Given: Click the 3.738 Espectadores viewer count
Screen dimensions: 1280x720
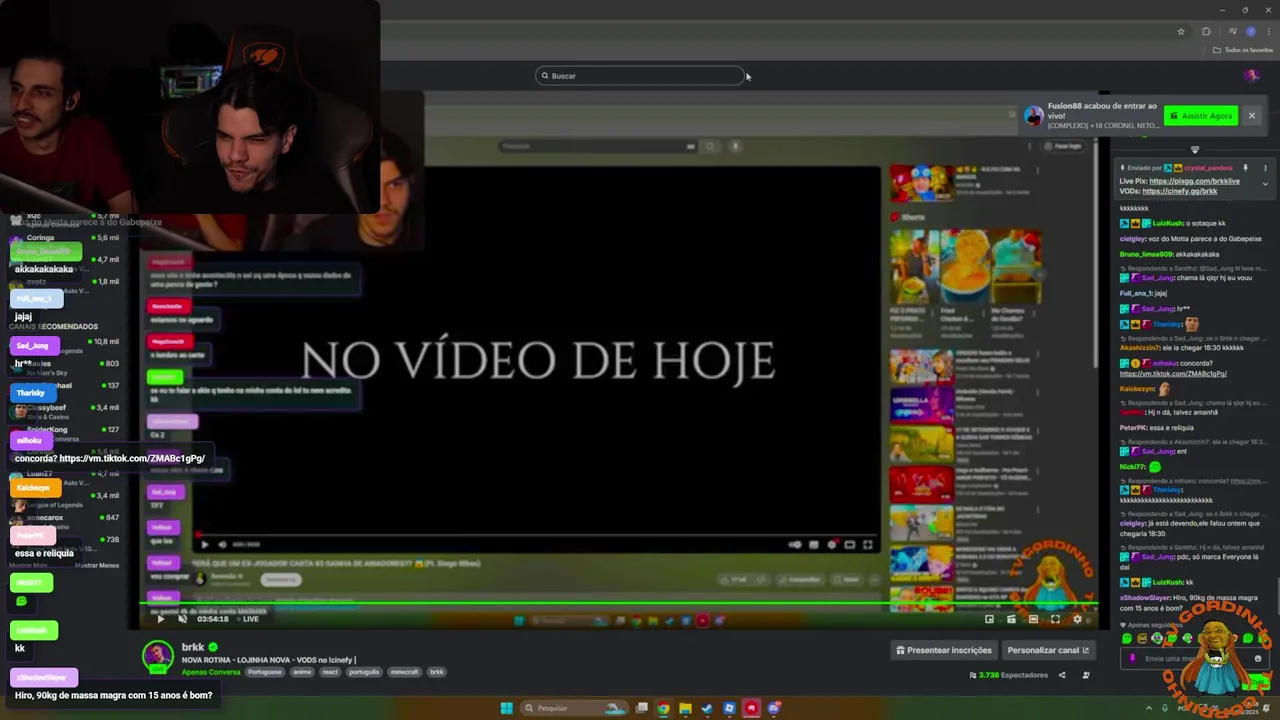Looking at the screenshot, I should tap(1009, 675).
